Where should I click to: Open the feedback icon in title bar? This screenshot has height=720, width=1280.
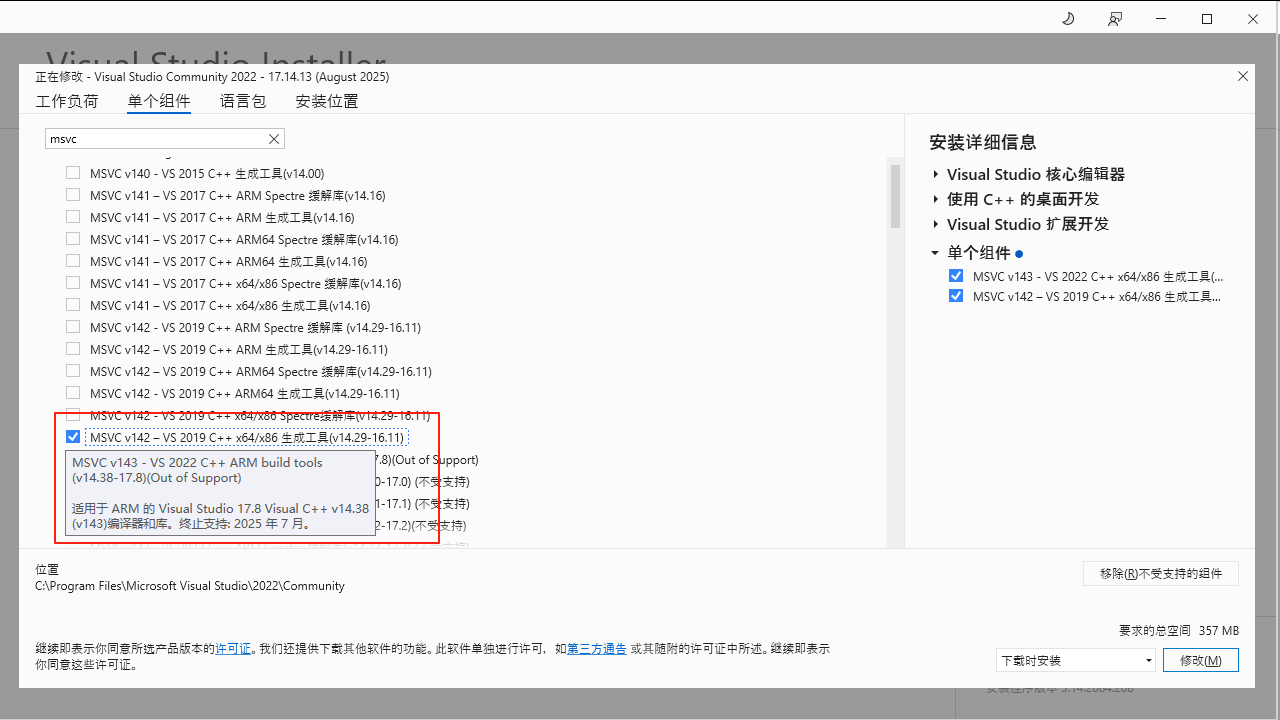coord(1115,19)
